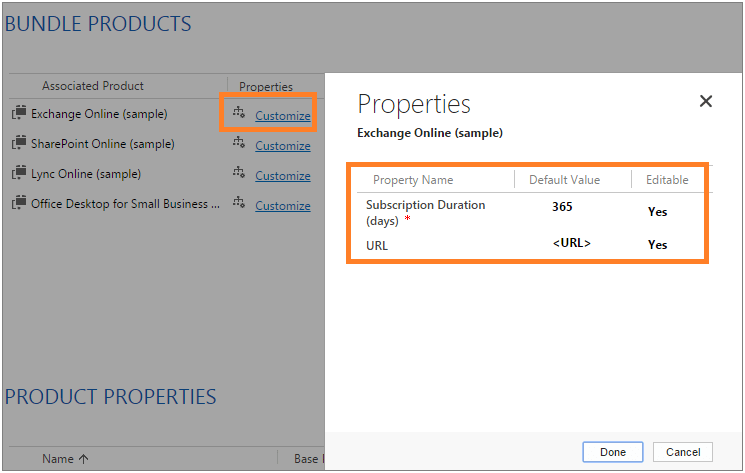Click the bundle icon beside Lync Online (sample)

[x=19, y=172]
